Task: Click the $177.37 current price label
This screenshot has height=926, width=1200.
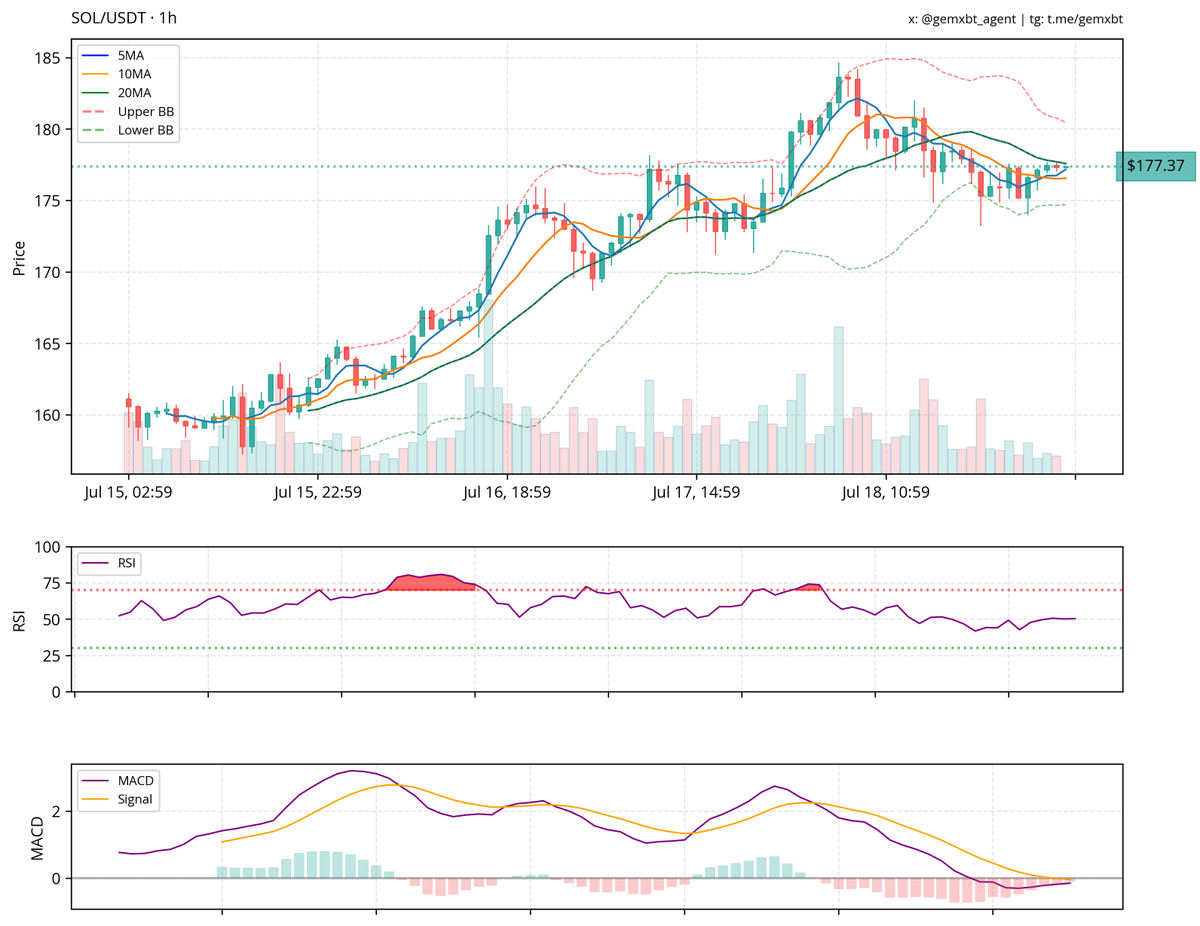Action: point(1155,166)
